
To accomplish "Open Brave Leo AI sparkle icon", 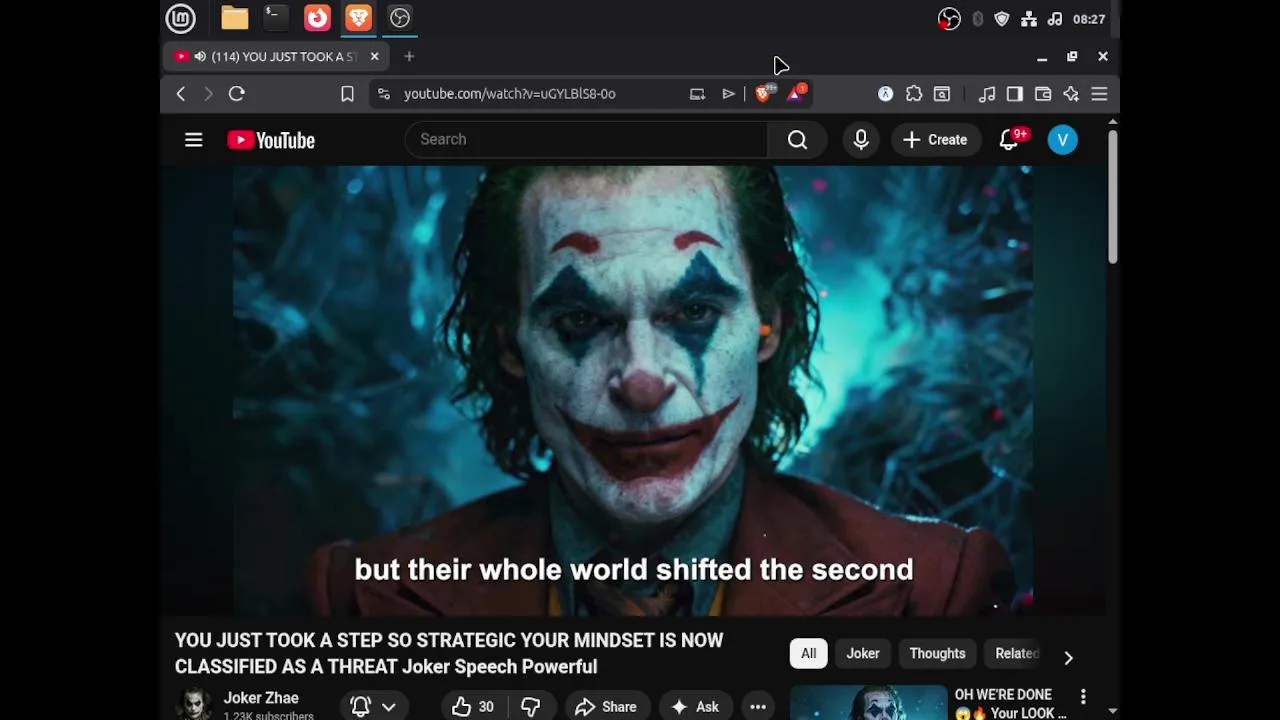I will pos(1071,94).
